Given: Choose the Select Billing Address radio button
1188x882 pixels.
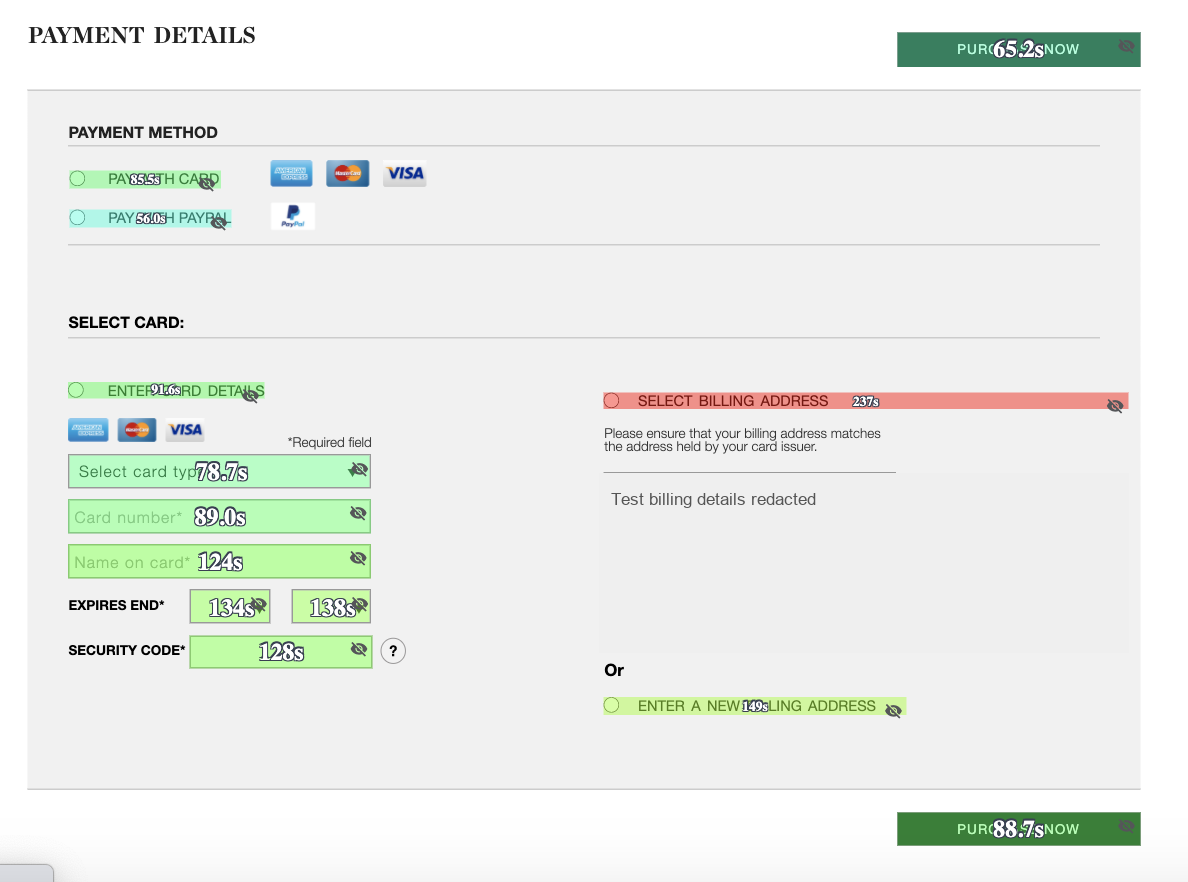Looking at the screenshot, I should point(611,401).
